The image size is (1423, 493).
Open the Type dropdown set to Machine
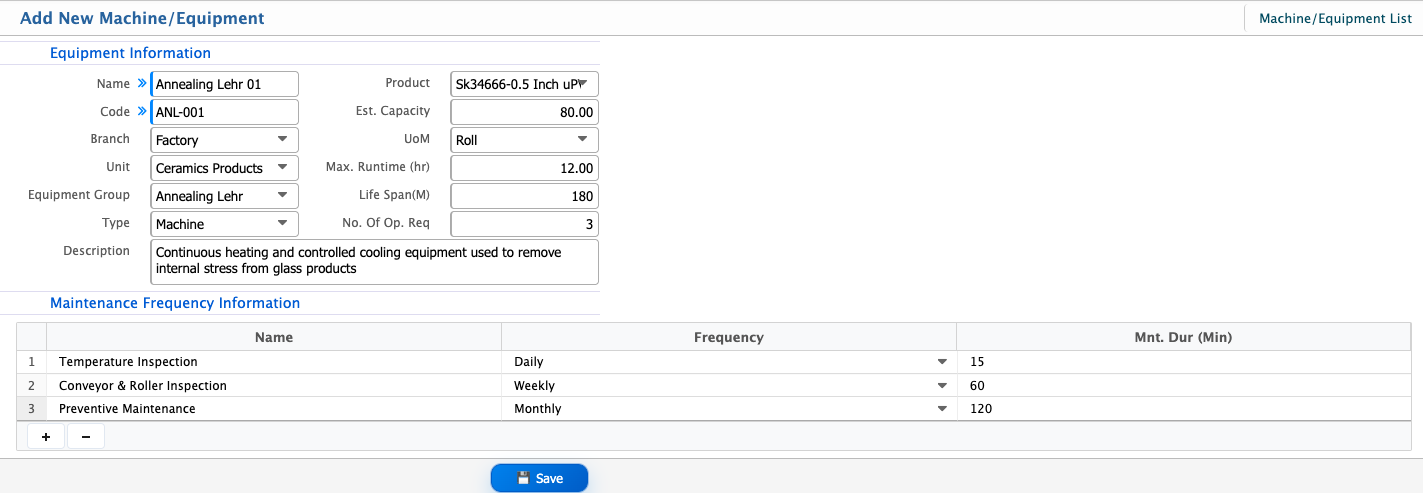(x=224, y=224)
